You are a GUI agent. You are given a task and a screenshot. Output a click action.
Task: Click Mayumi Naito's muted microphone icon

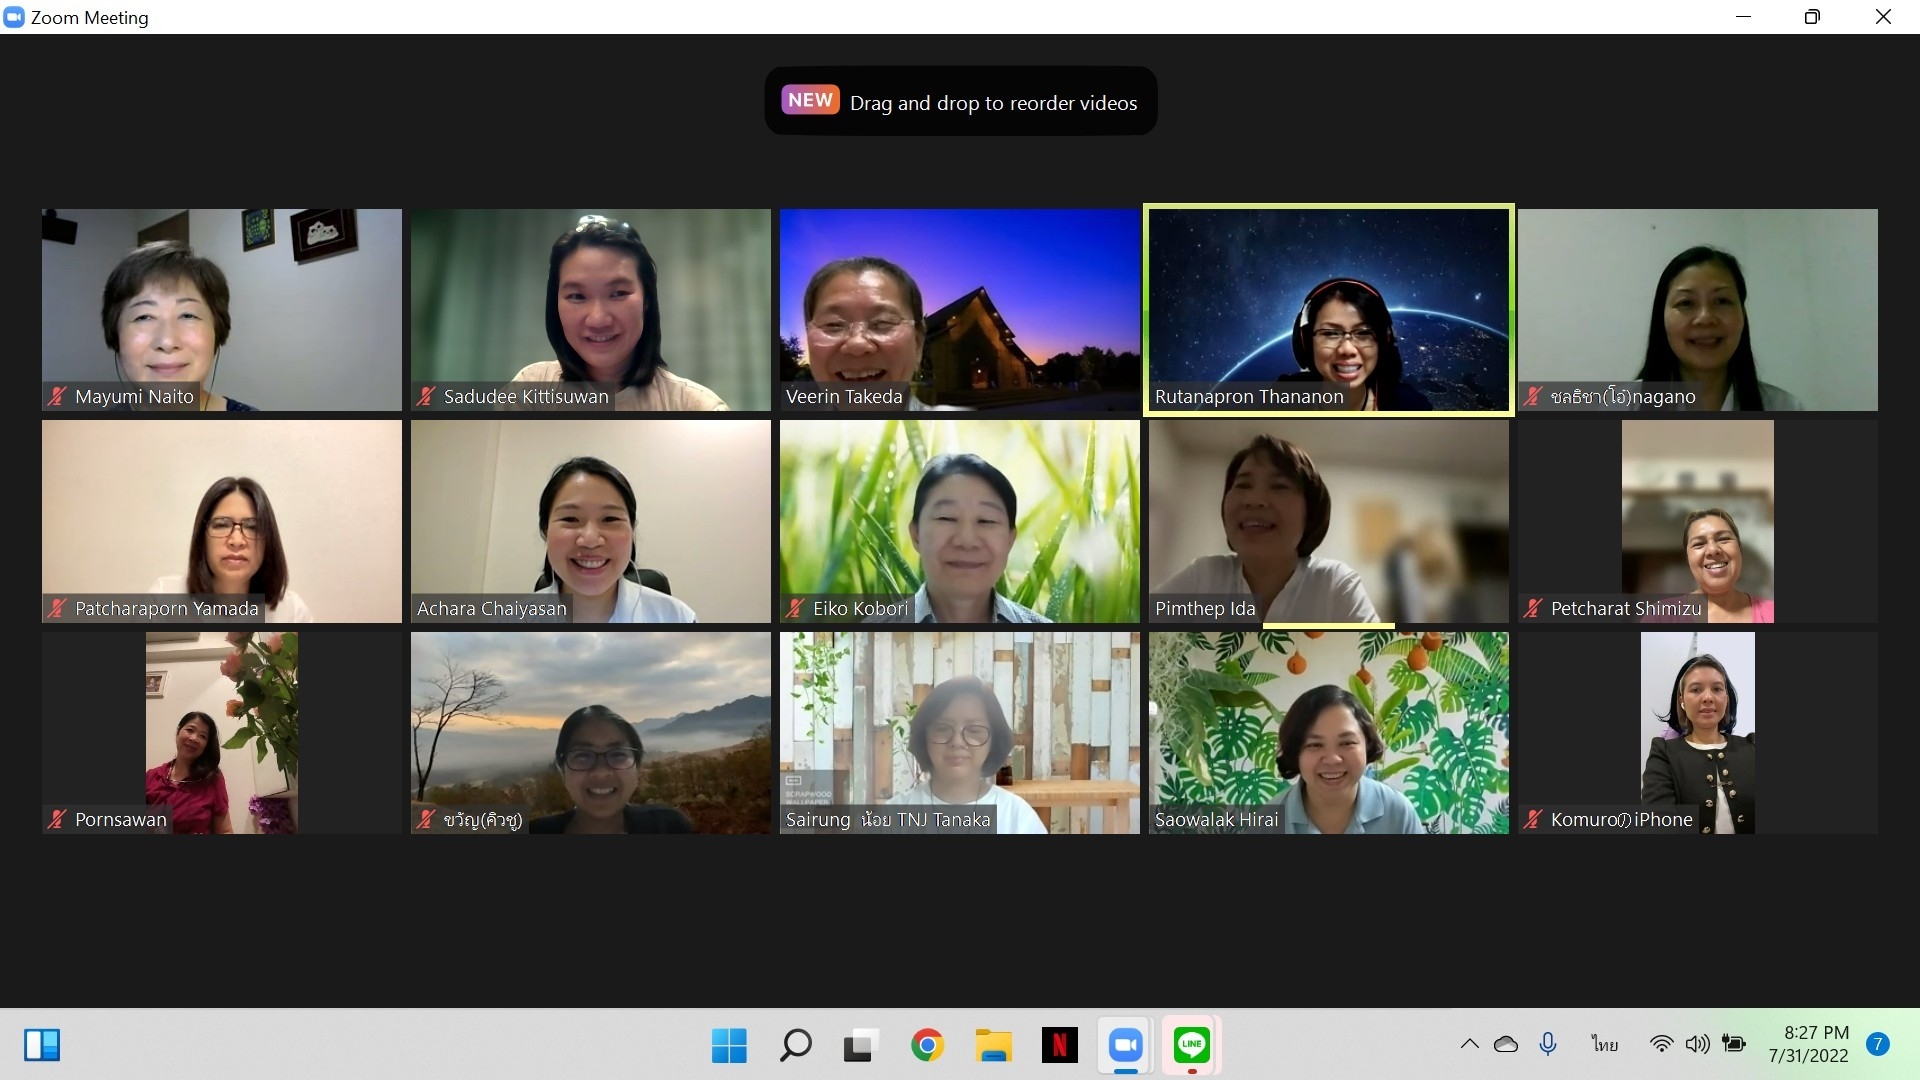point(57,396)
